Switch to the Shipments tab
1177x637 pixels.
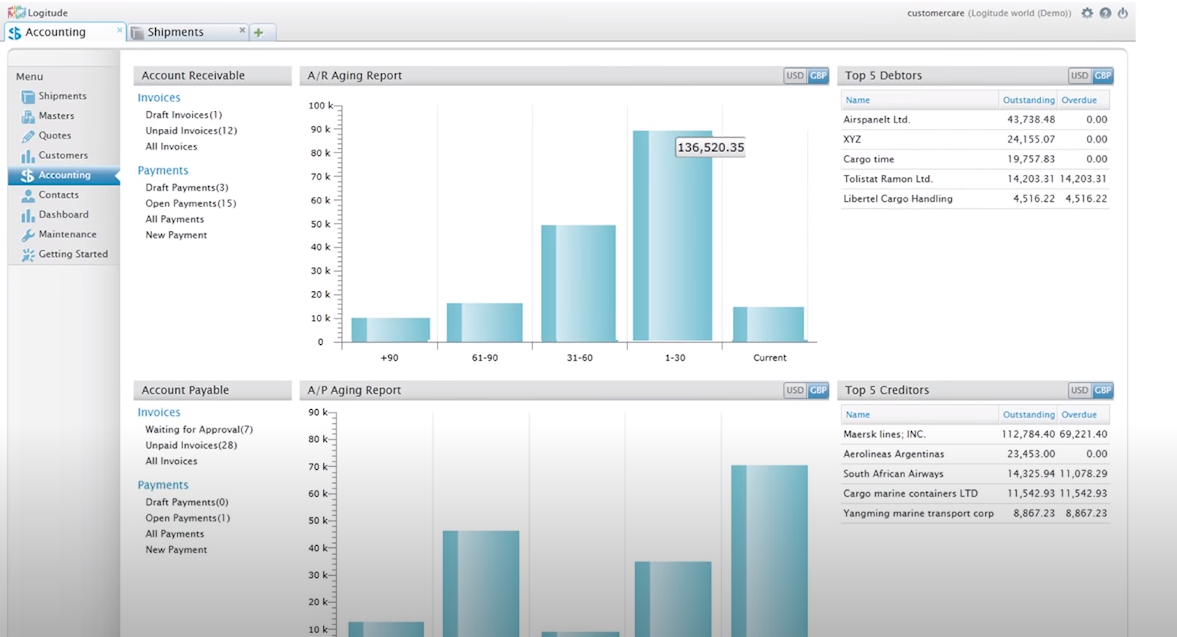188,32
